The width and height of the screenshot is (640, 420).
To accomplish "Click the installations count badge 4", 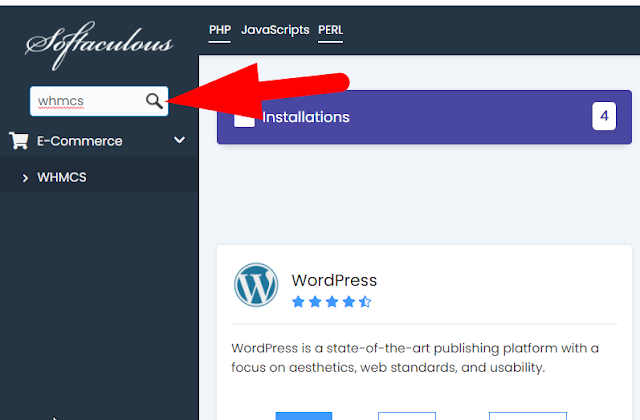I will tap(604, 116).
